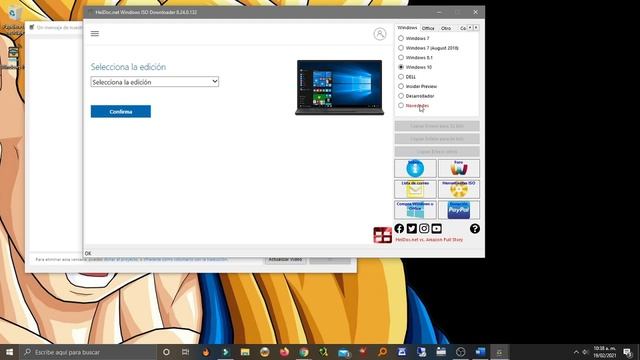The width and height of the screenshot is (640, 360).
Task: Select Windows 7 (August 2018) option
Action: click(x=401, y=48)
